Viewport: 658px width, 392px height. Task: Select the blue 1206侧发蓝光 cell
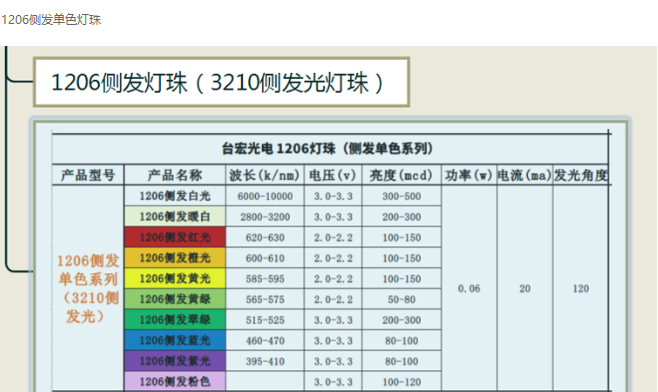pos(175,340)
